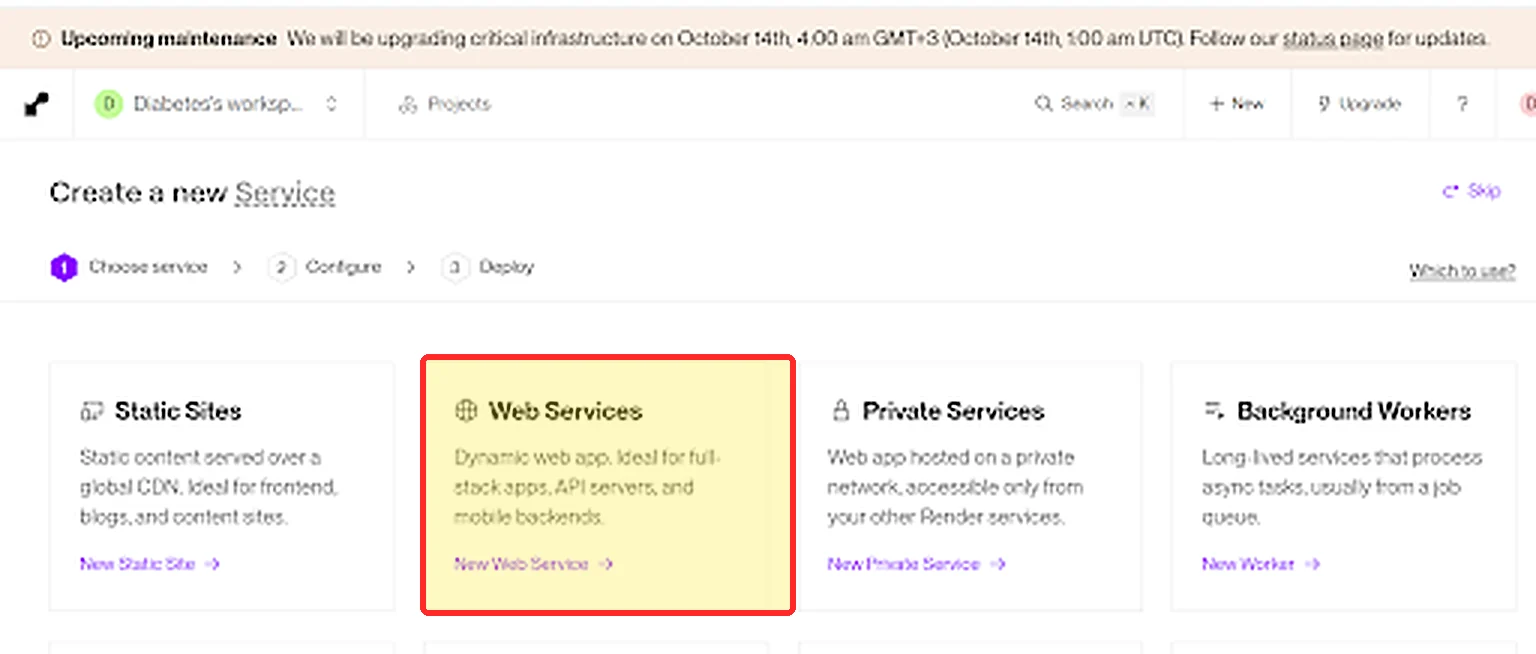Select the Background Workers card heading

(x=1354, y=411)
